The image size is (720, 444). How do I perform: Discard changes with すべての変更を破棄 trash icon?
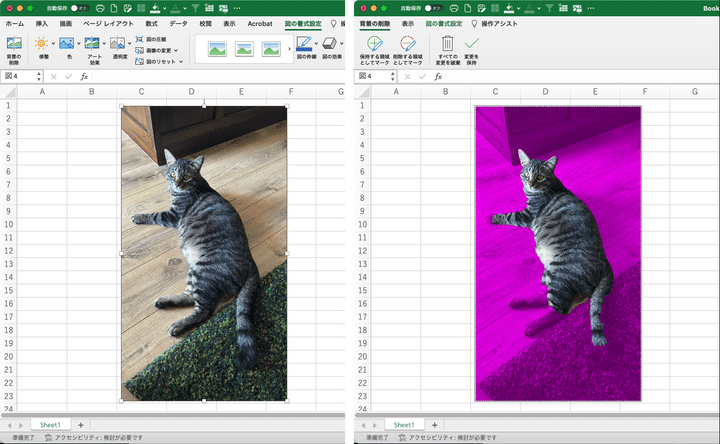pos(447,43)
